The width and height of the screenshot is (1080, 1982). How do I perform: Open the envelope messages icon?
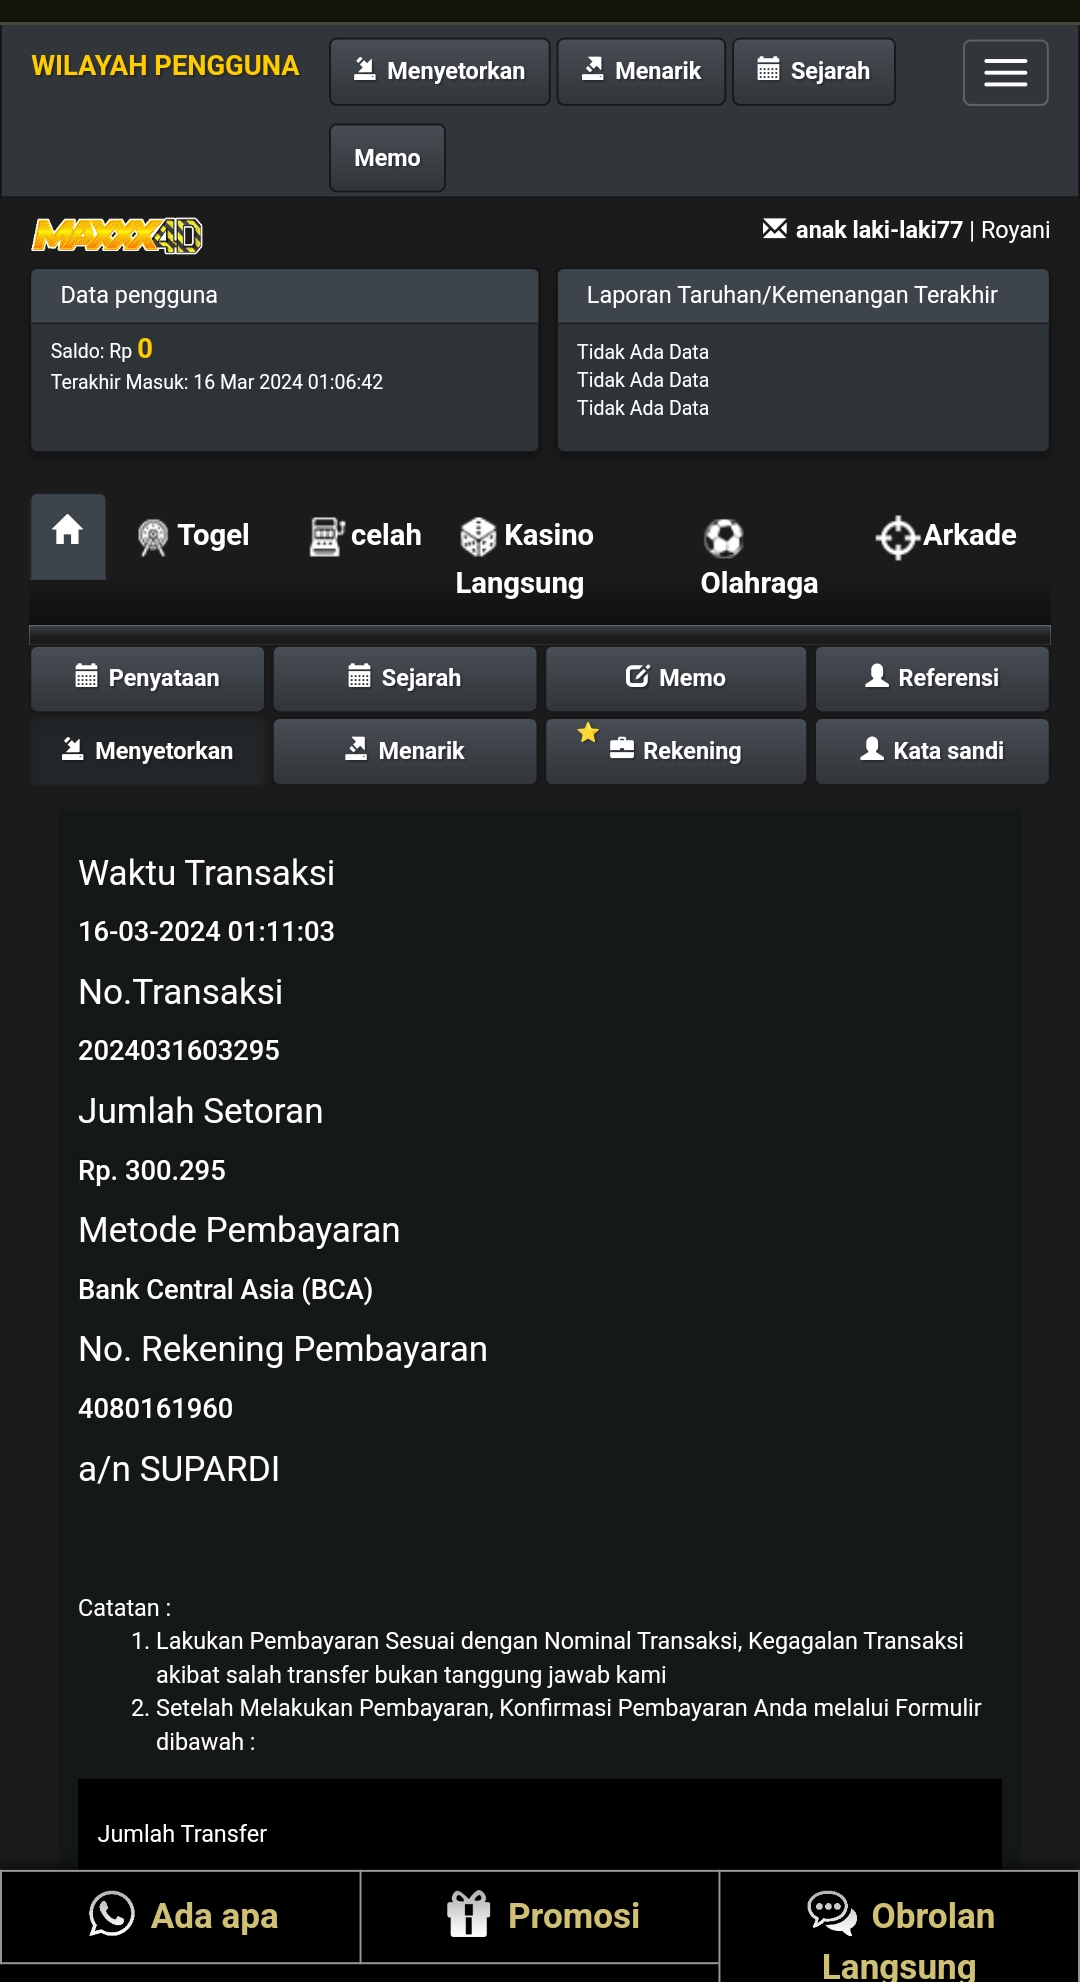point(774,229)
